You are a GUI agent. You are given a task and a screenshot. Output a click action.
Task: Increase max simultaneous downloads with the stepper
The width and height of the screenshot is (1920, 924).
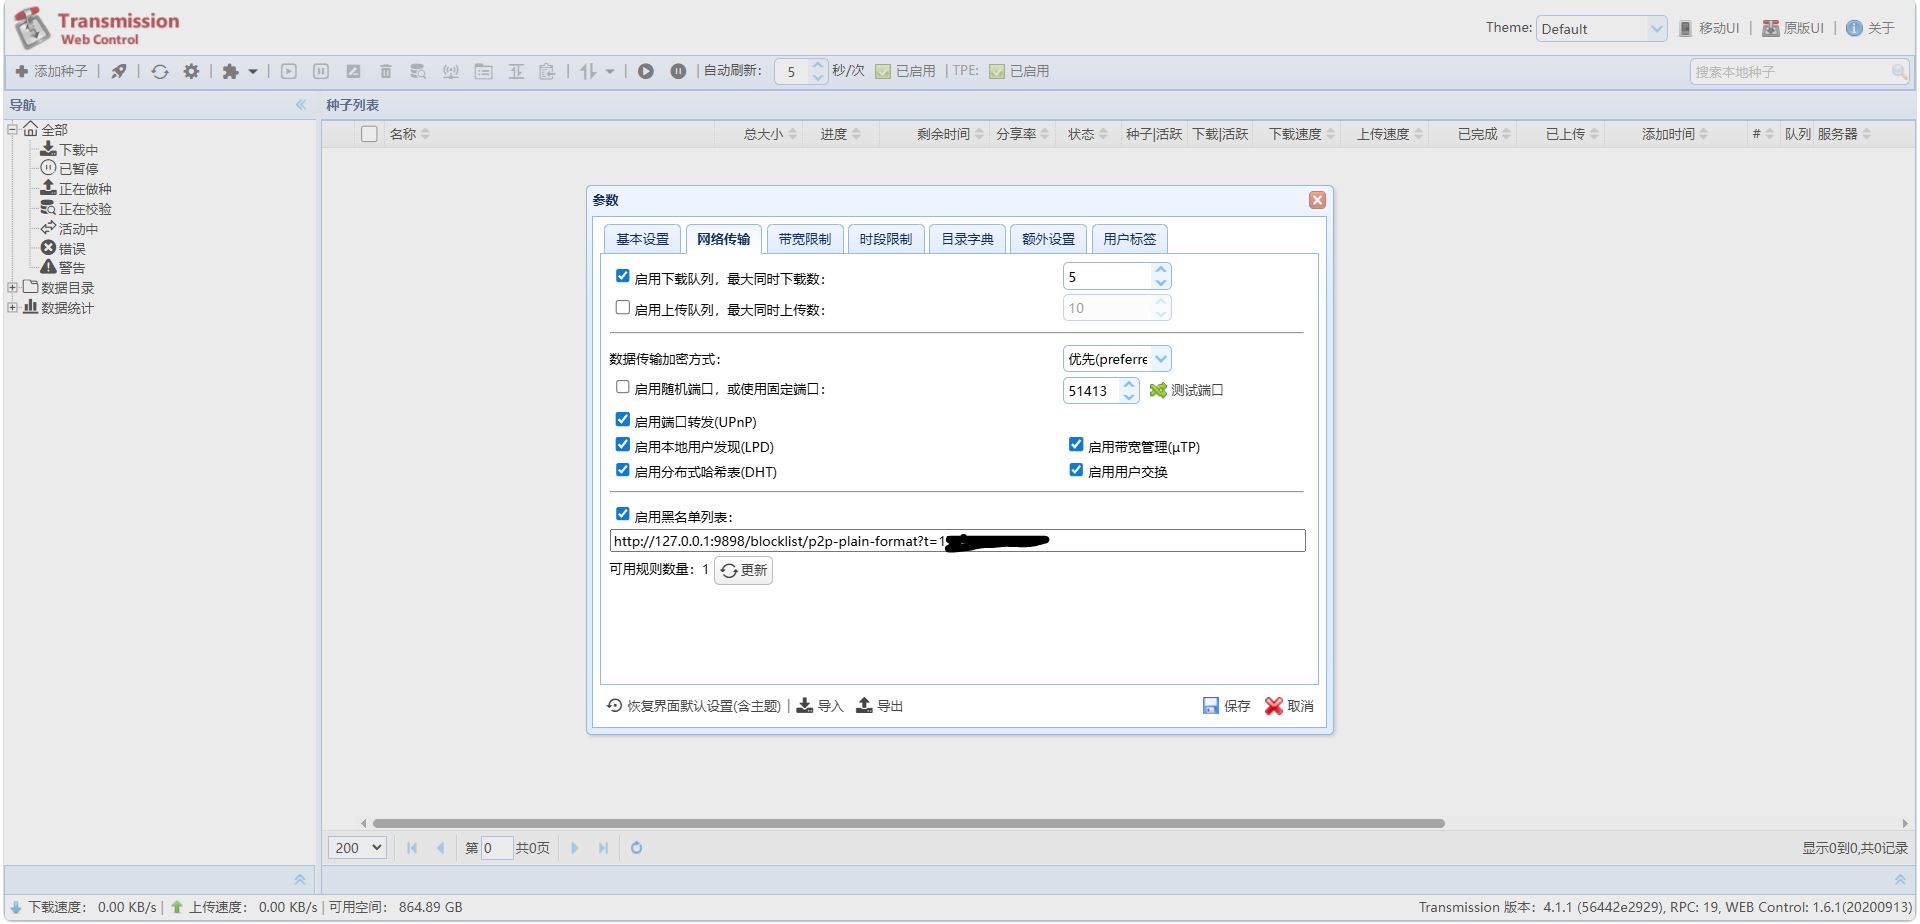point(1159,269)
